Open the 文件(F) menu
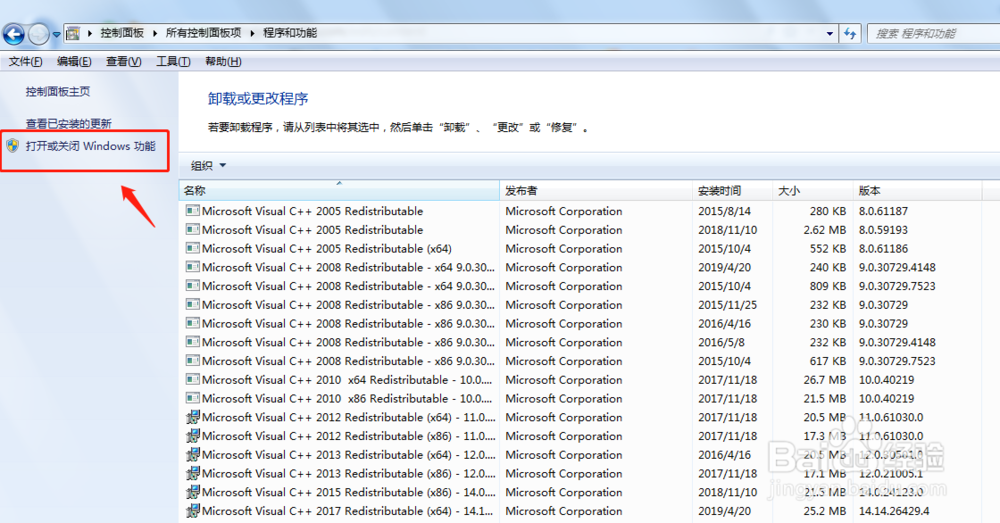 (x=26, y=61)
